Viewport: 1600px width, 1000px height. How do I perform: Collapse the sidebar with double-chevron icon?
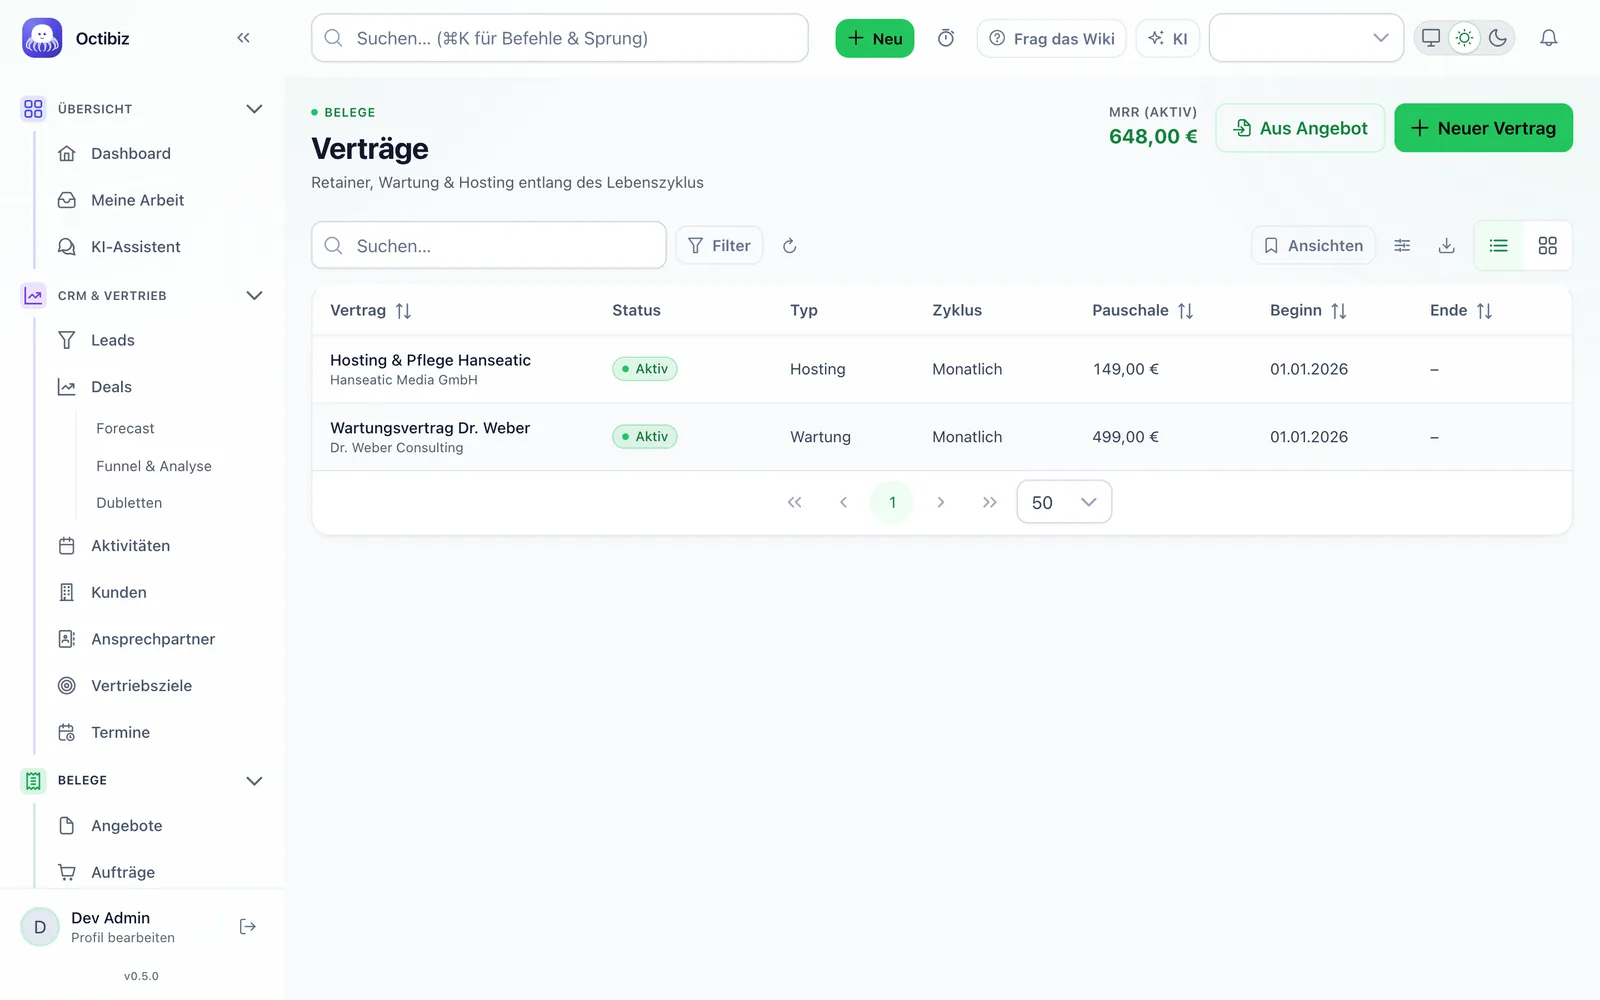[243, 38]
